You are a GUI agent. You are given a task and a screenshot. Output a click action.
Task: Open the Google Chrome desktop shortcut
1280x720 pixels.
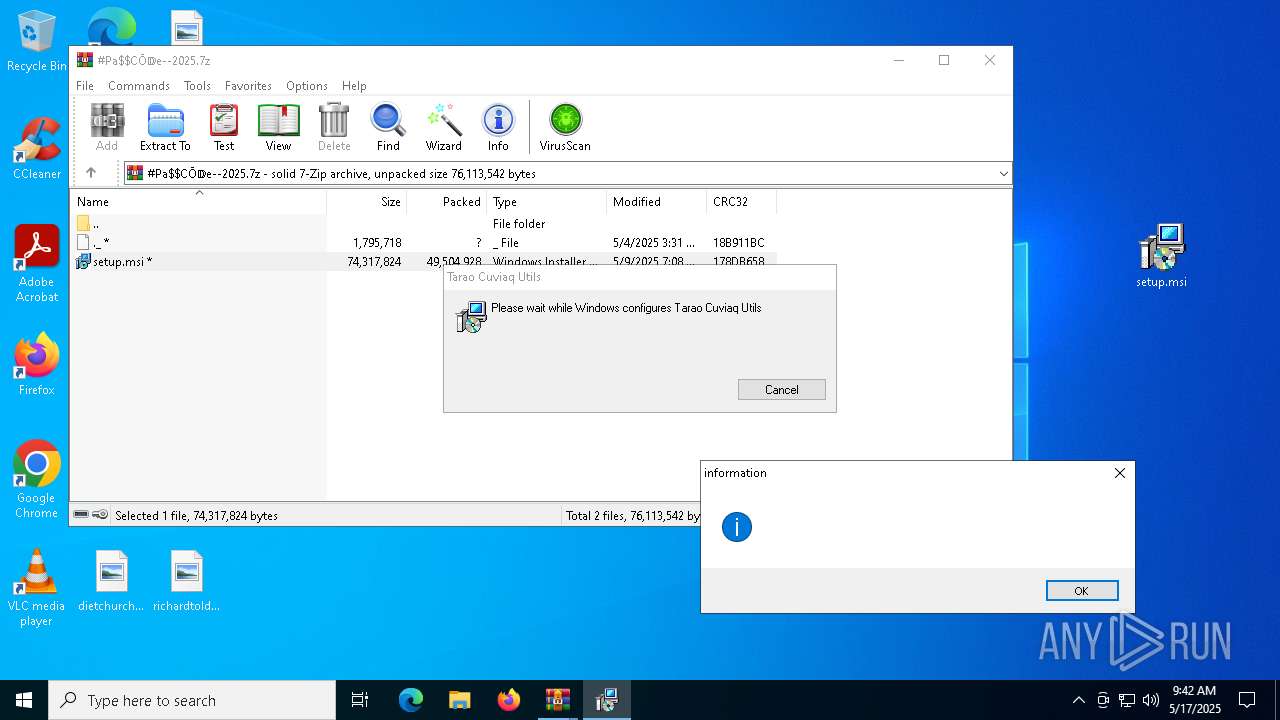coord(36,479)
